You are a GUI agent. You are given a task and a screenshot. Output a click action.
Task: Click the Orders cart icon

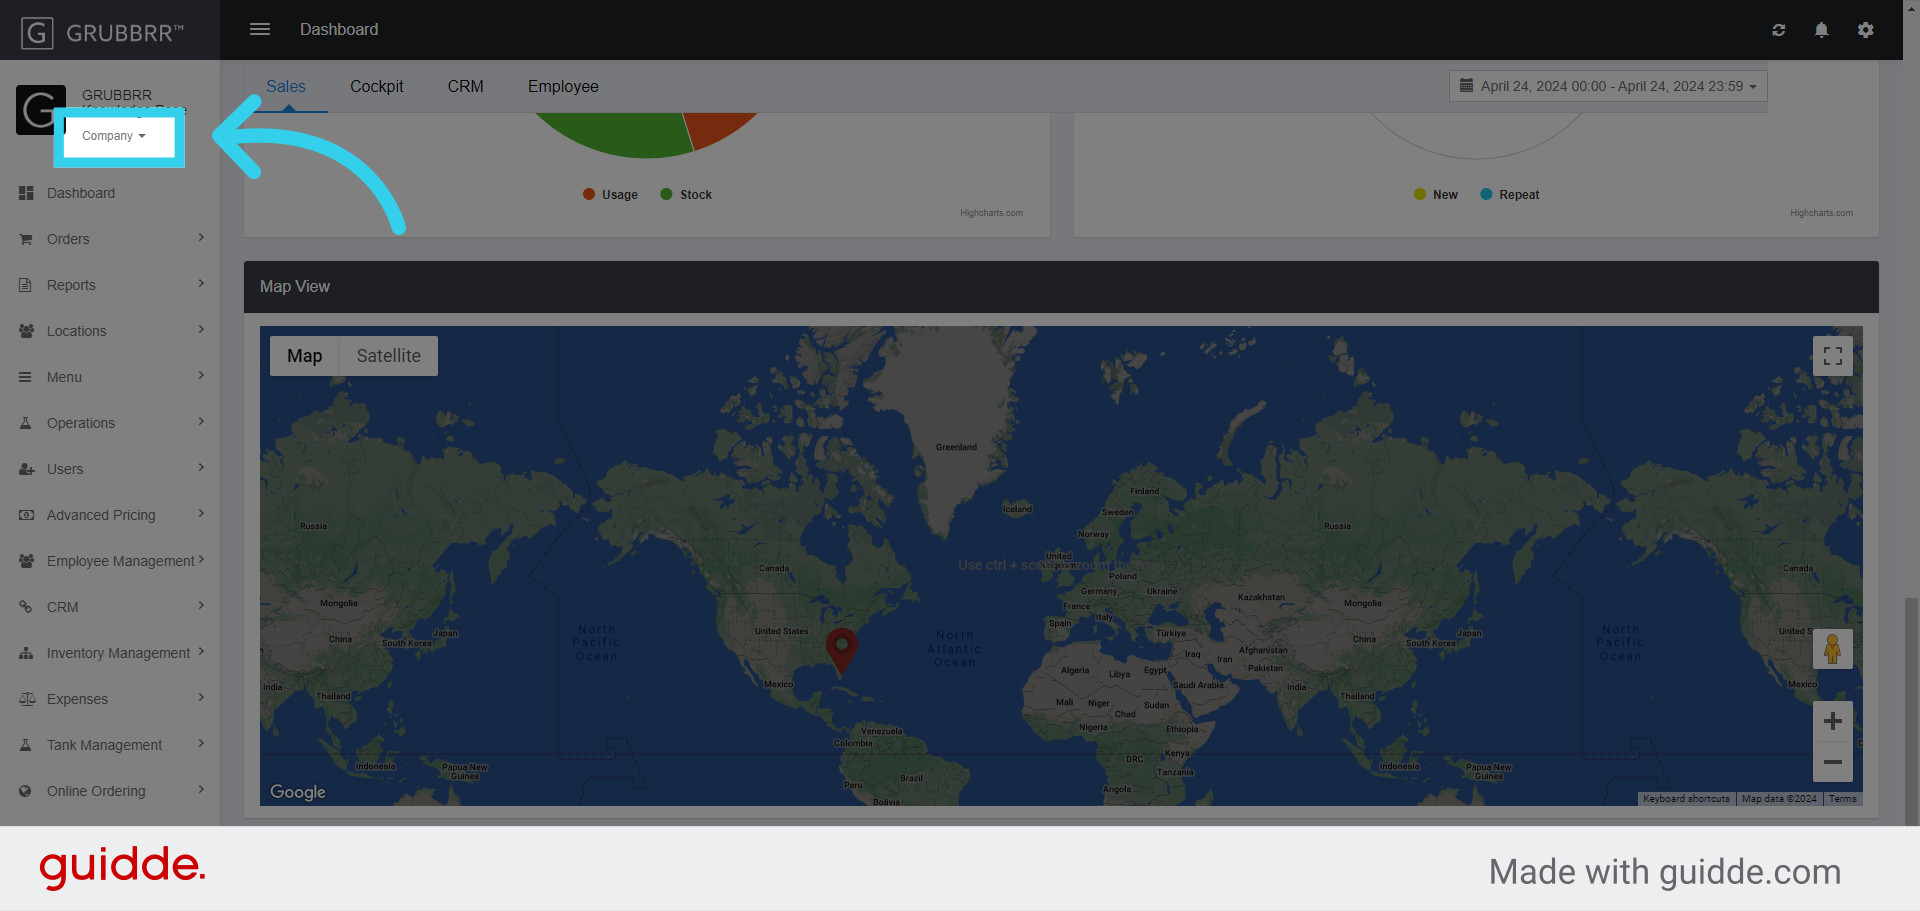click(x=26, y=239)
